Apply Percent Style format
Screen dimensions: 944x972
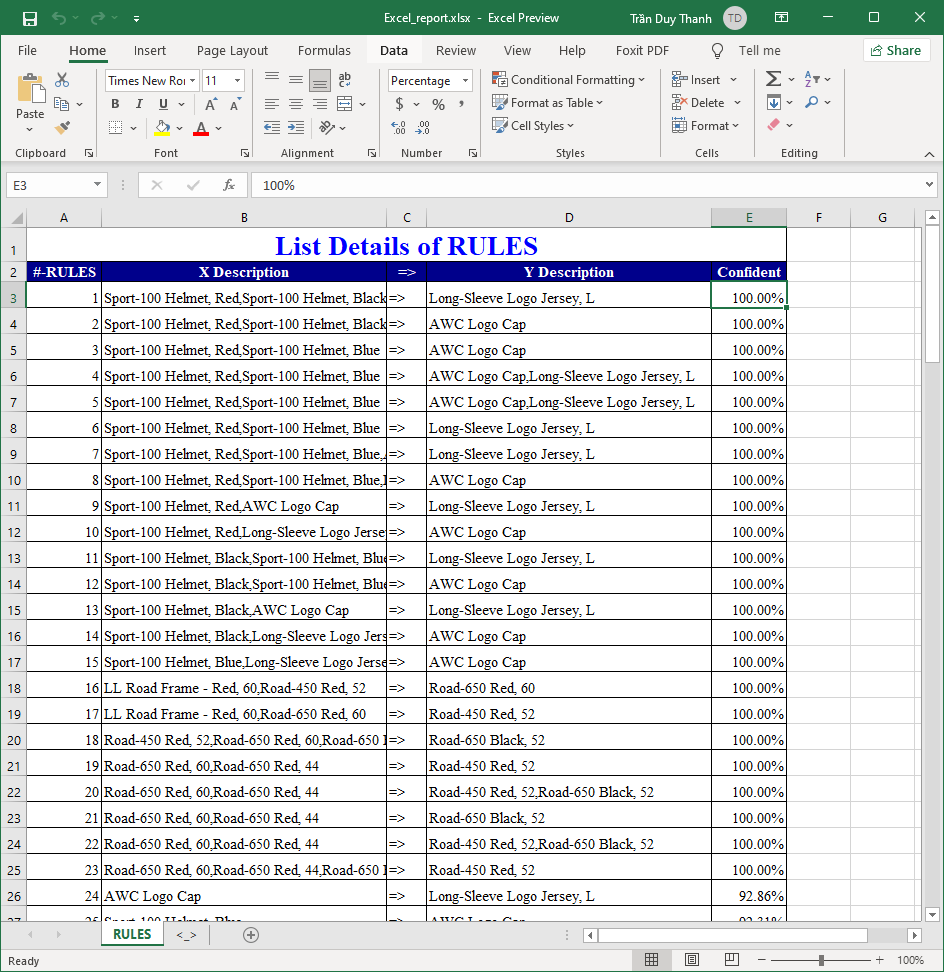[438, 104]
